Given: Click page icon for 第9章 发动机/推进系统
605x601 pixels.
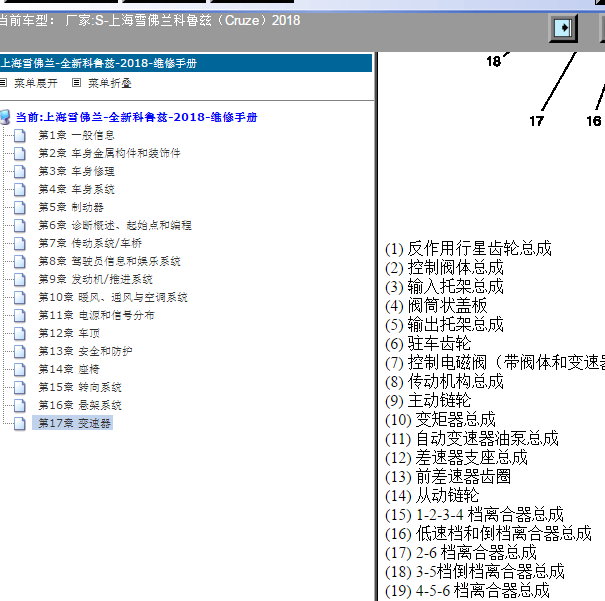Looking at the screenshot, I should 20,279.
